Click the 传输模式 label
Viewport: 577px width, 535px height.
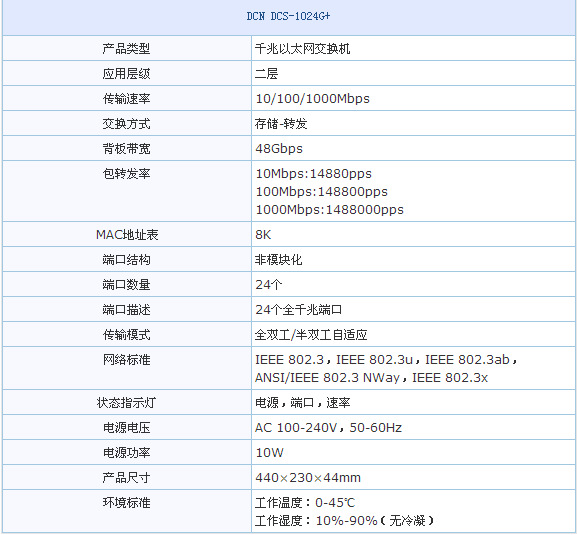point(126,335)
